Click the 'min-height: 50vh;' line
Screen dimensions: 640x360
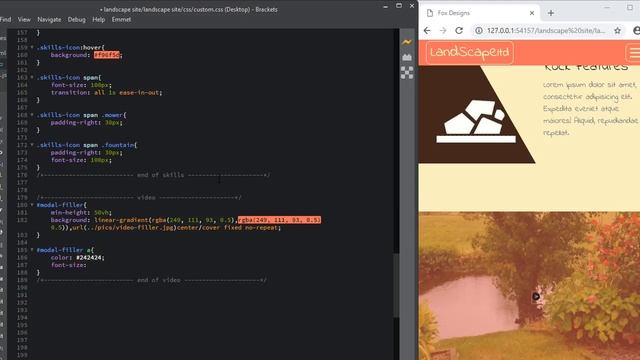coord(81,212)
